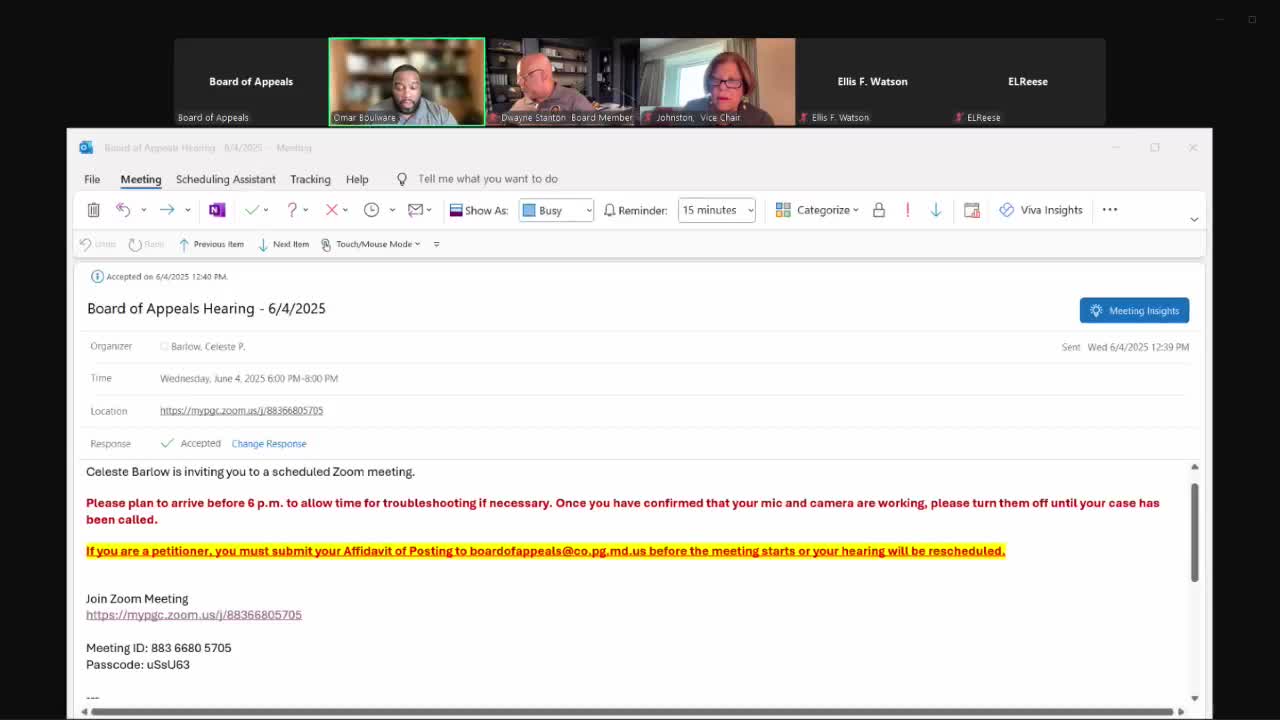Open the calendar icon in the ribbon
1280x720 pixels.
coord(972,210)
